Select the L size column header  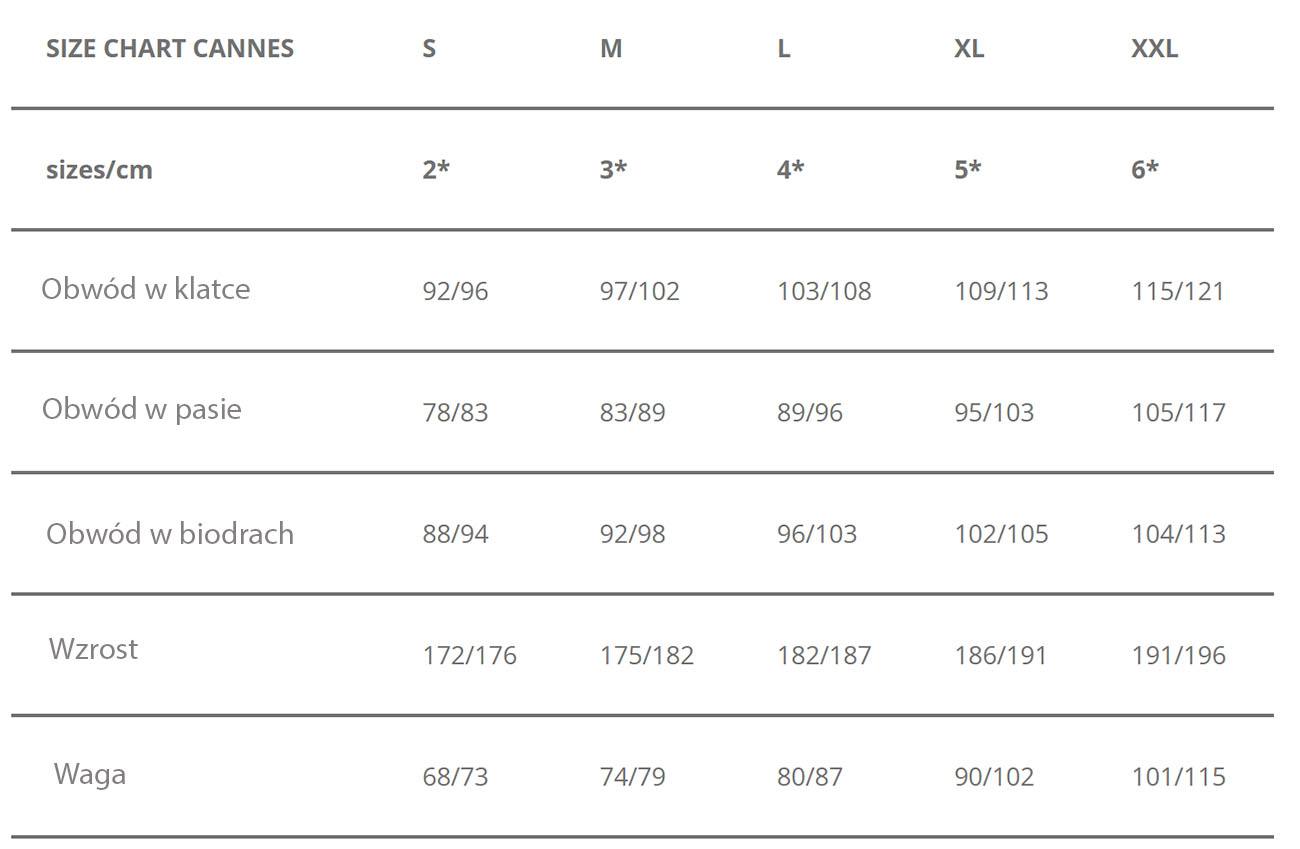point(784,49)
